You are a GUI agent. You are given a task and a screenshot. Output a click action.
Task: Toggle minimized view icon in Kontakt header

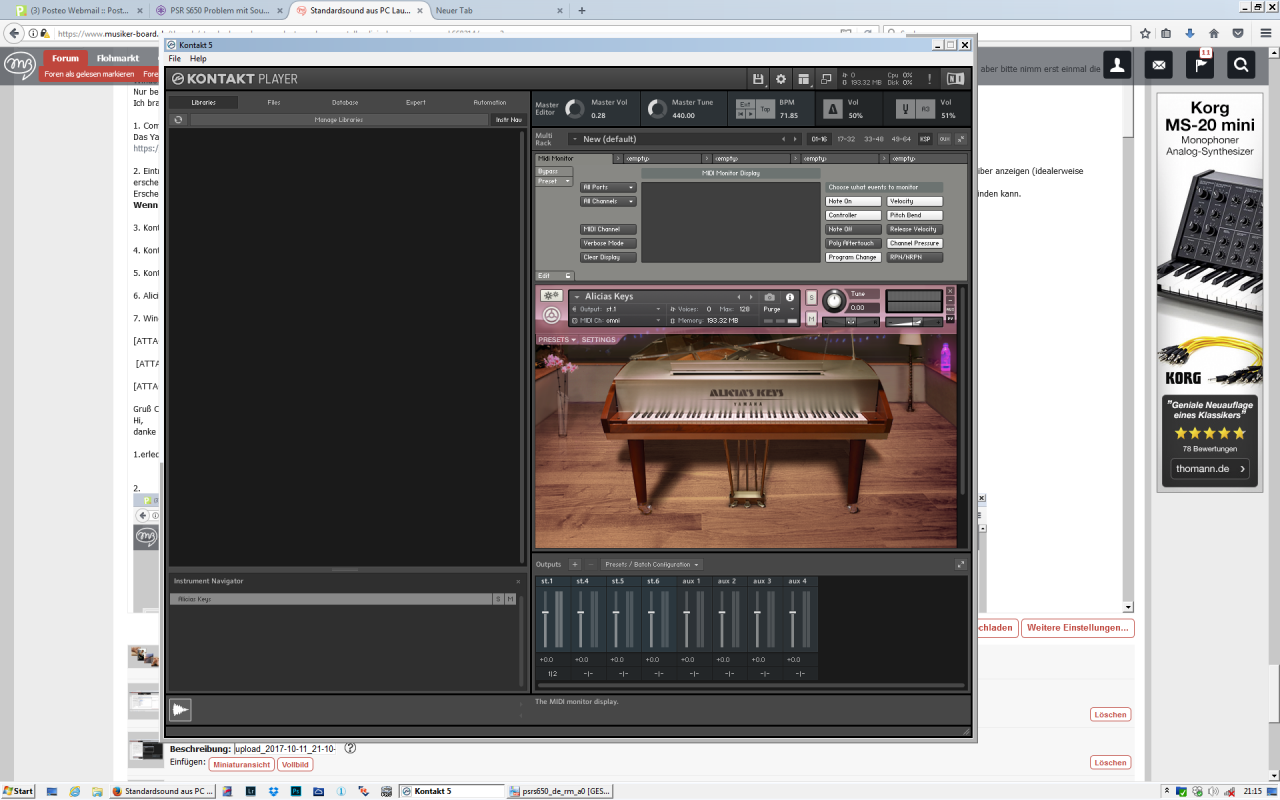826,79
